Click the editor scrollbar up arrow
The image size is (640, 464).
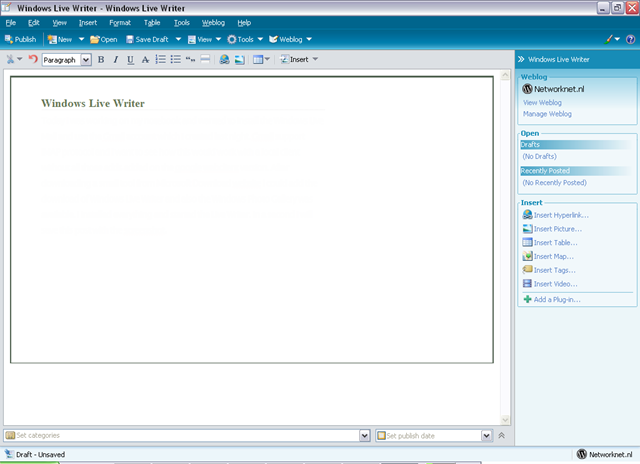(505, 75)
